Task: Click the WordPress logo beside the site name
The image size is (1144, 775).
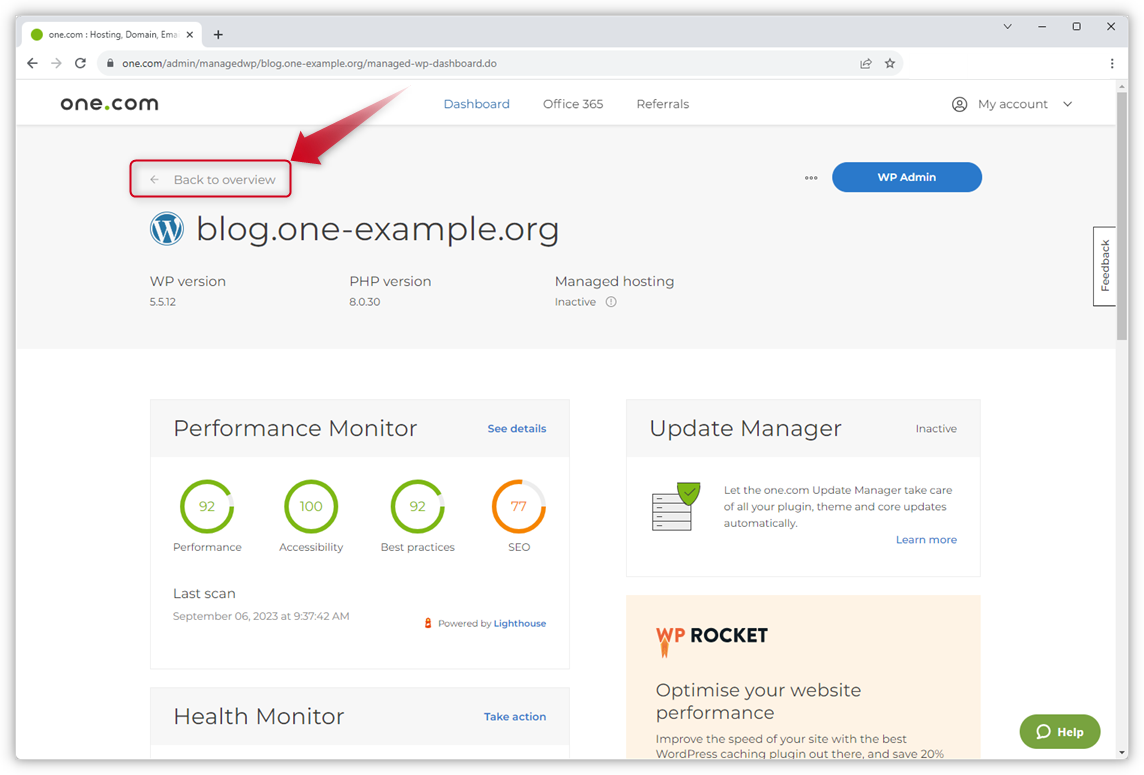Action: click(167, 228)
